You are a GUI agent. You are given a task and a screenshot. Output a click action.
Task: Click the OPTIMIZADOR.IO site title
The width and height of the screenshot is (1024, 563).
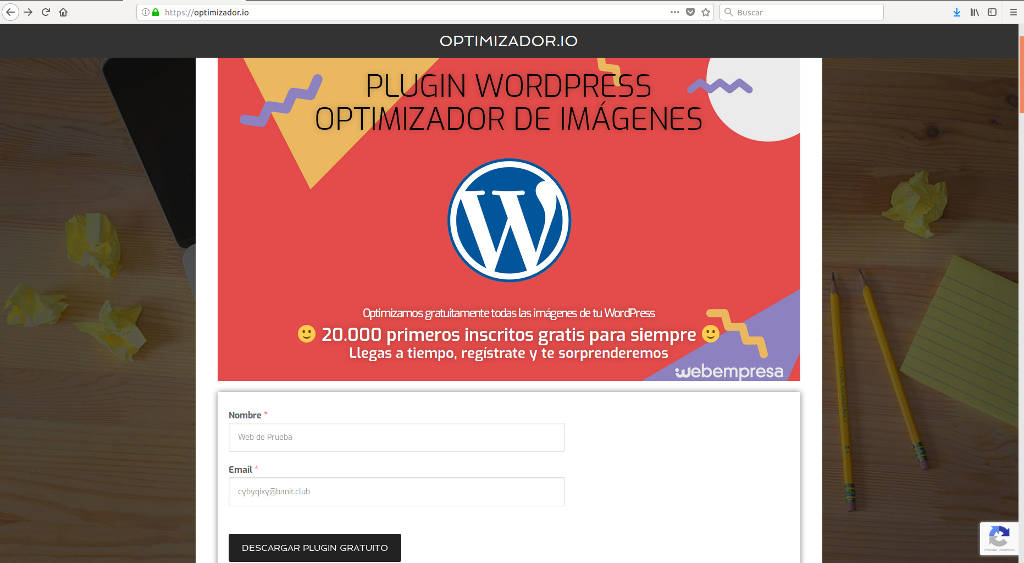pyautogui.click(x=509, y=41)
